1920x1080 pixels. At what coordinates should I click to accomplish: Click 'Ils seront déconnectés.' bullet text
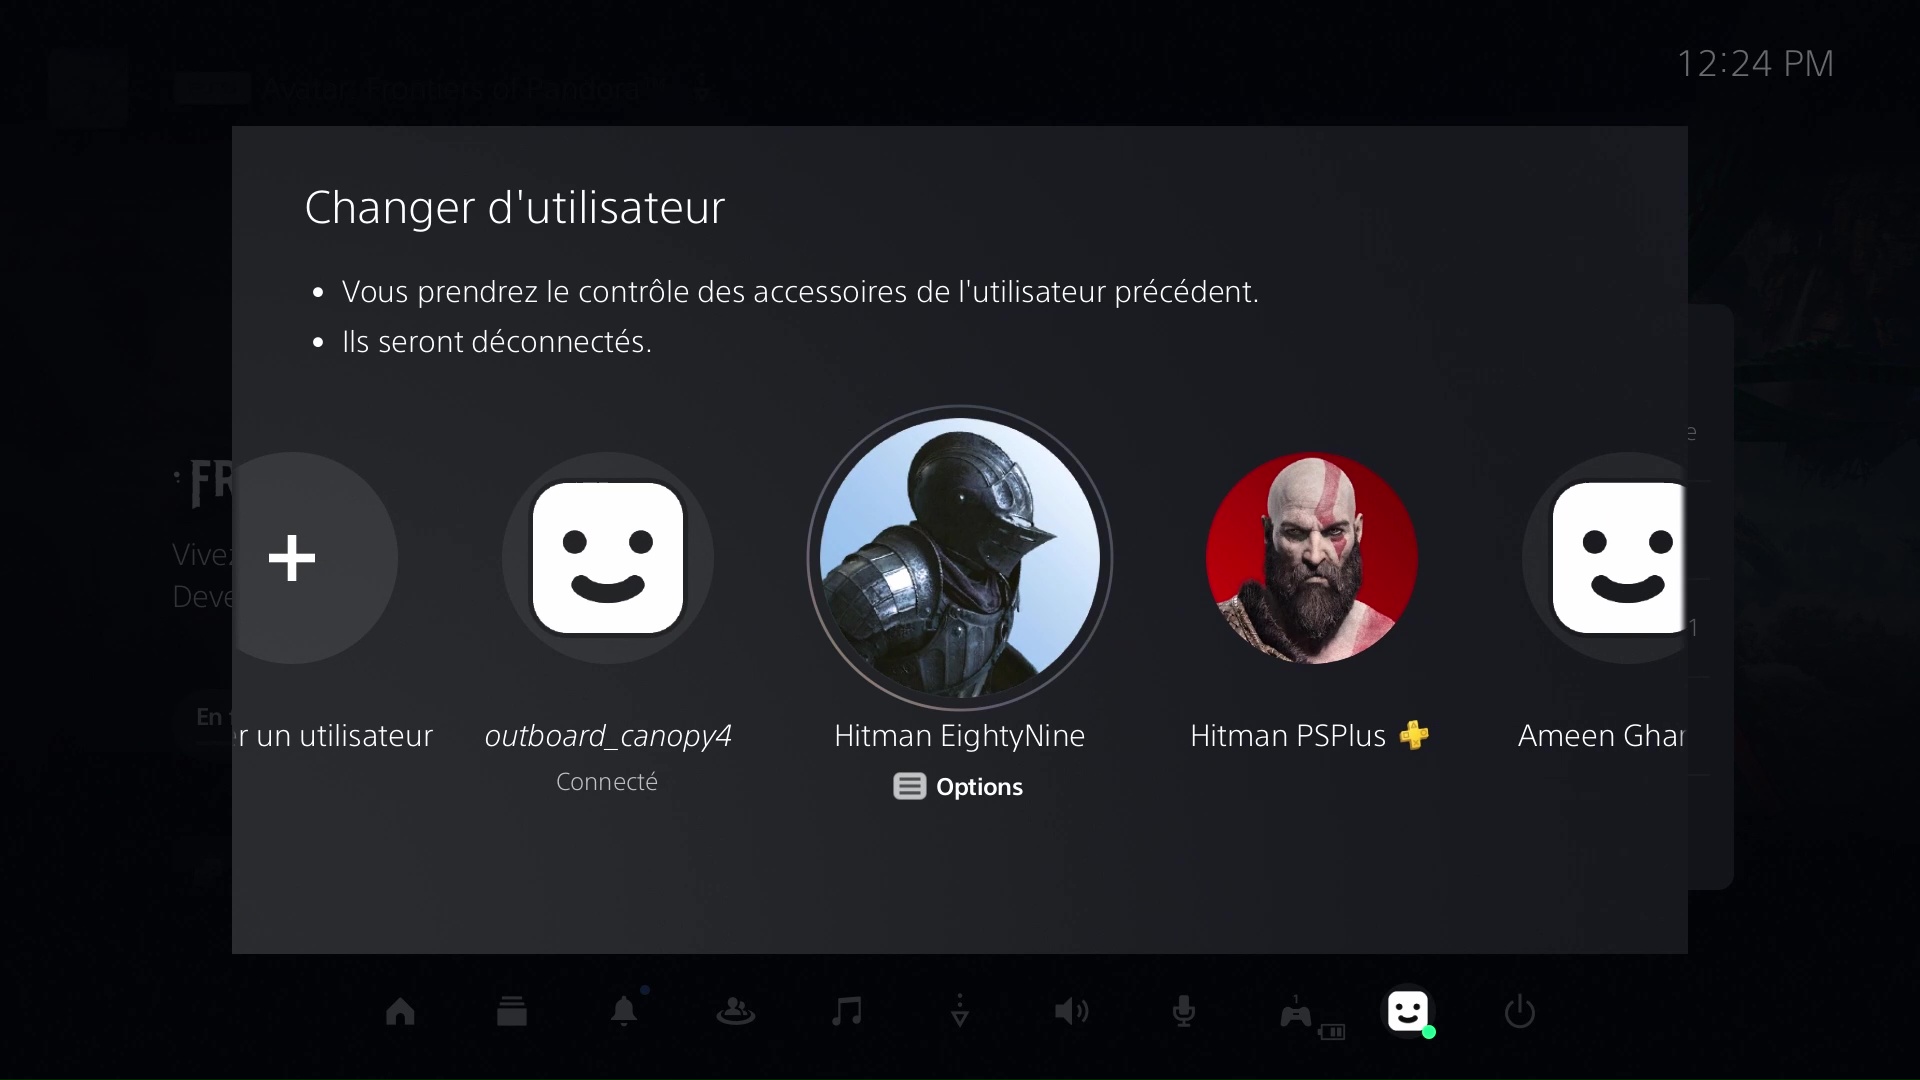click(497, 342)
